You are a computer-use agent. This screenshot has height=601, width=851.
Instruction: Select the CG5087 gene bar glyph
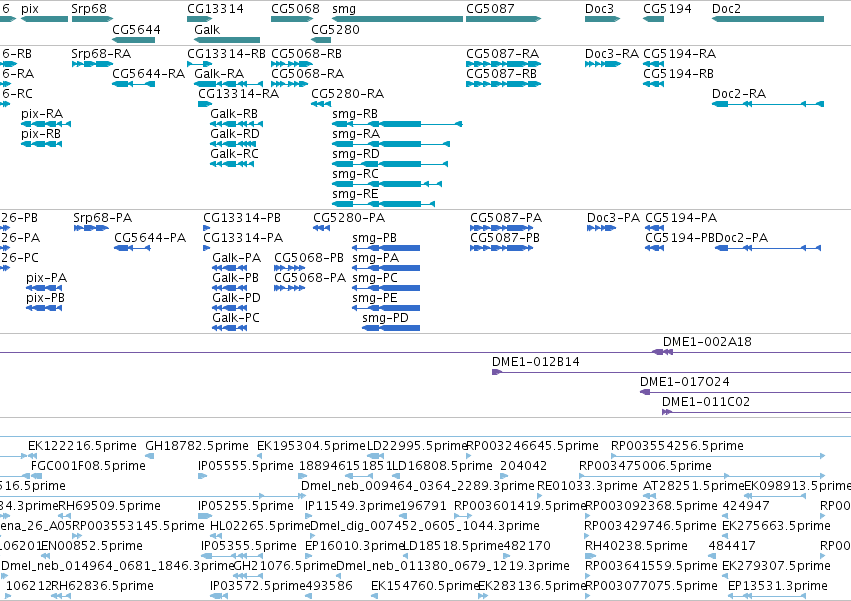[504, 19]
